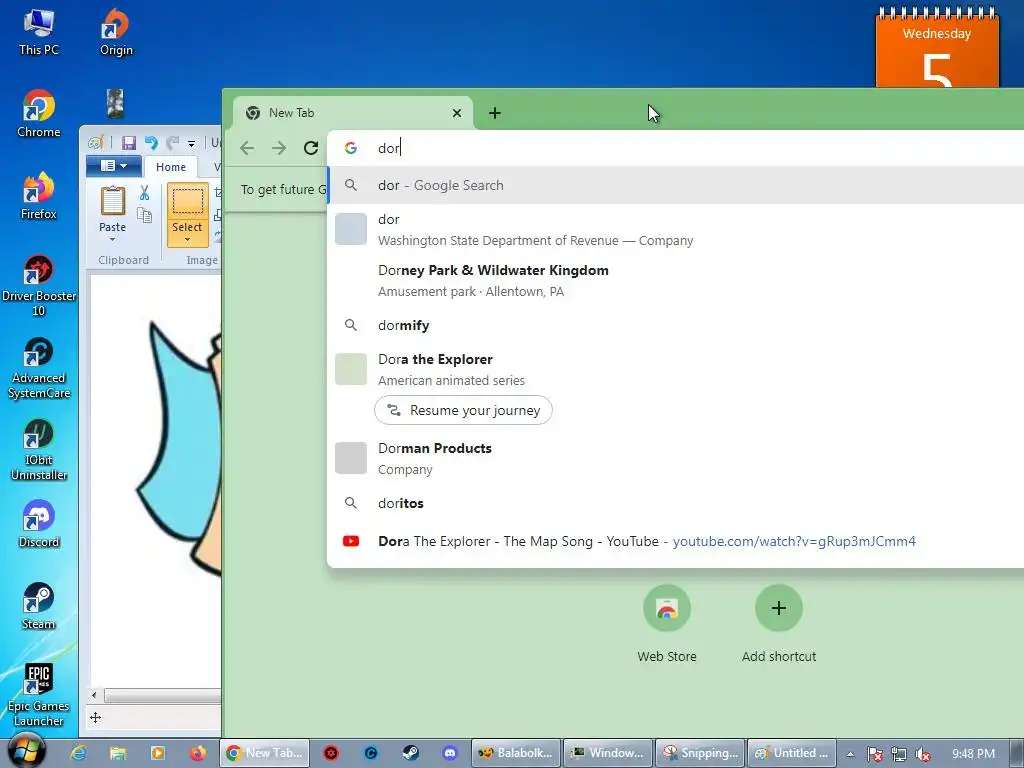Click the Paste clipboard icon in Paint

112,201
